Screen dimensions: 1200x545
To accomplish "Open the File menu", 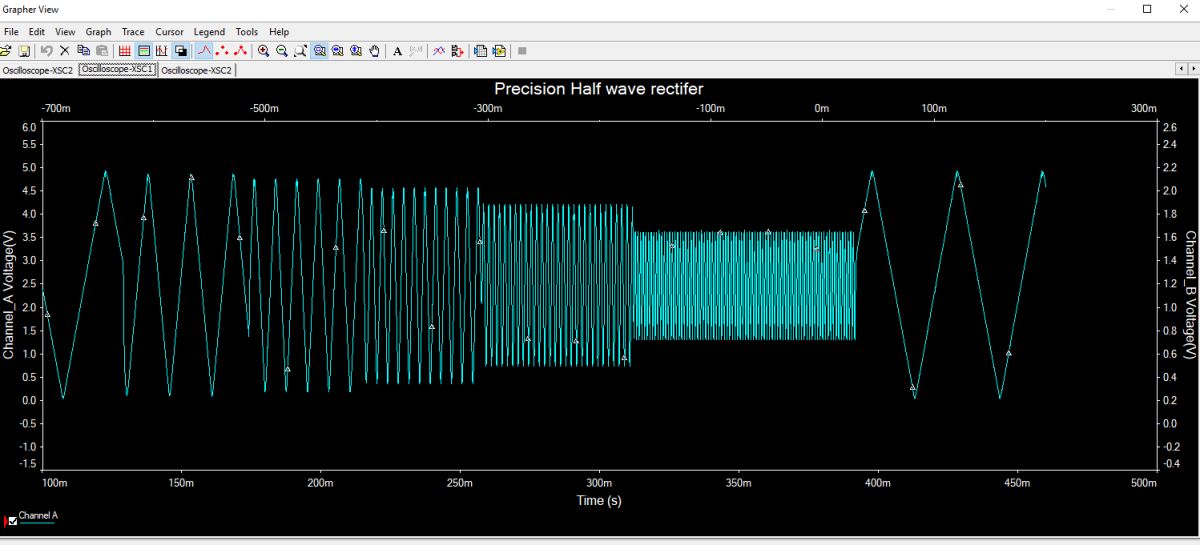I will [11, 32].
